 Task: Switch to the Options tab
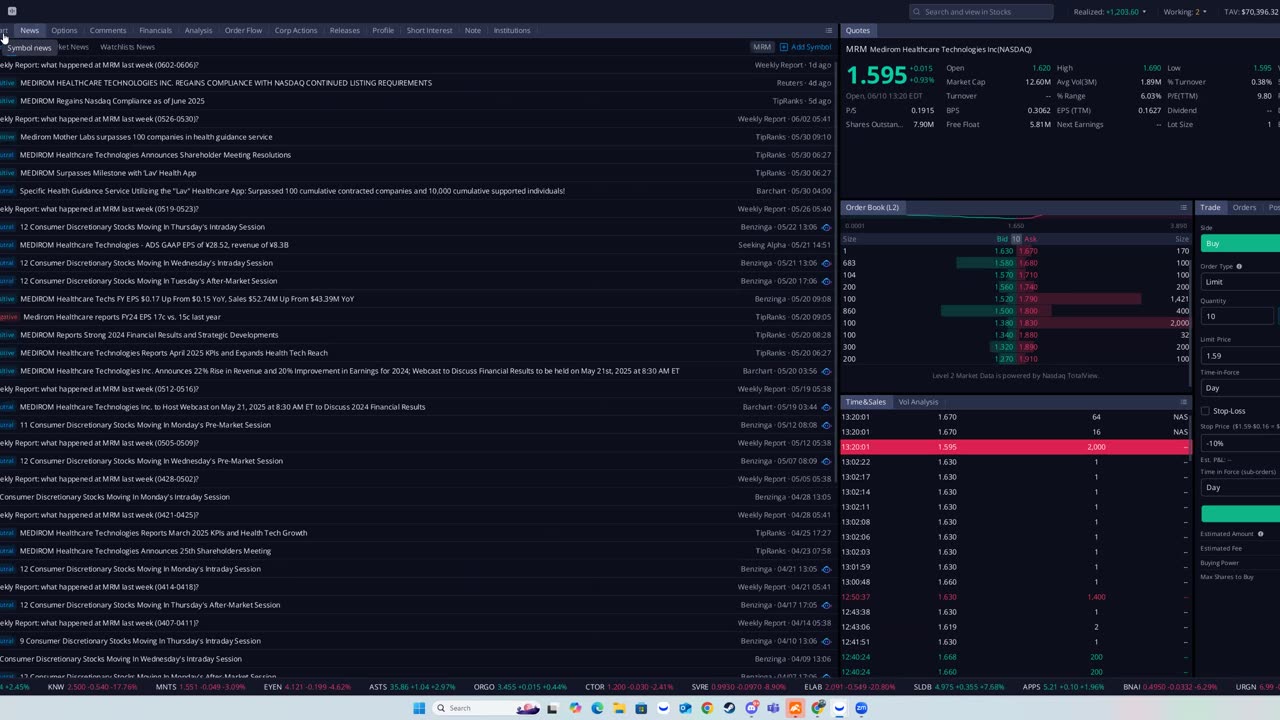click(64, 30)
